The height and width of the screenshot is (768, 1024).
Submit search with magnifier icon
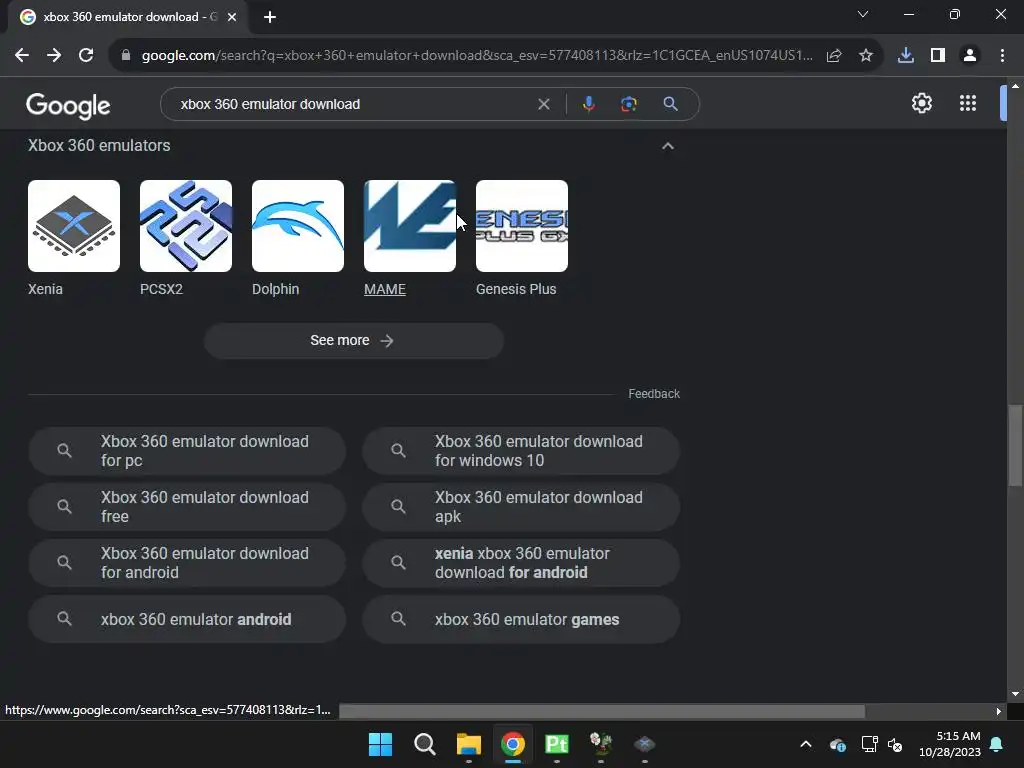[671, 104]
